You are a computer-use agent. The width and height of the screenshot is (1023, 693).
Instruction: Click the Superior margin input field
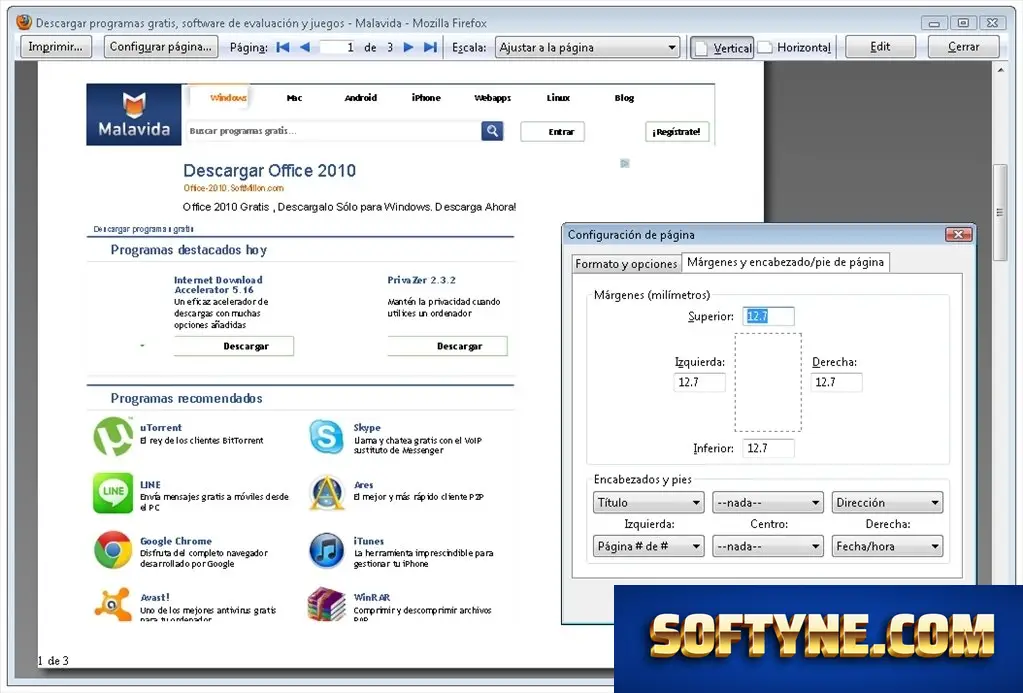point(768,316)
